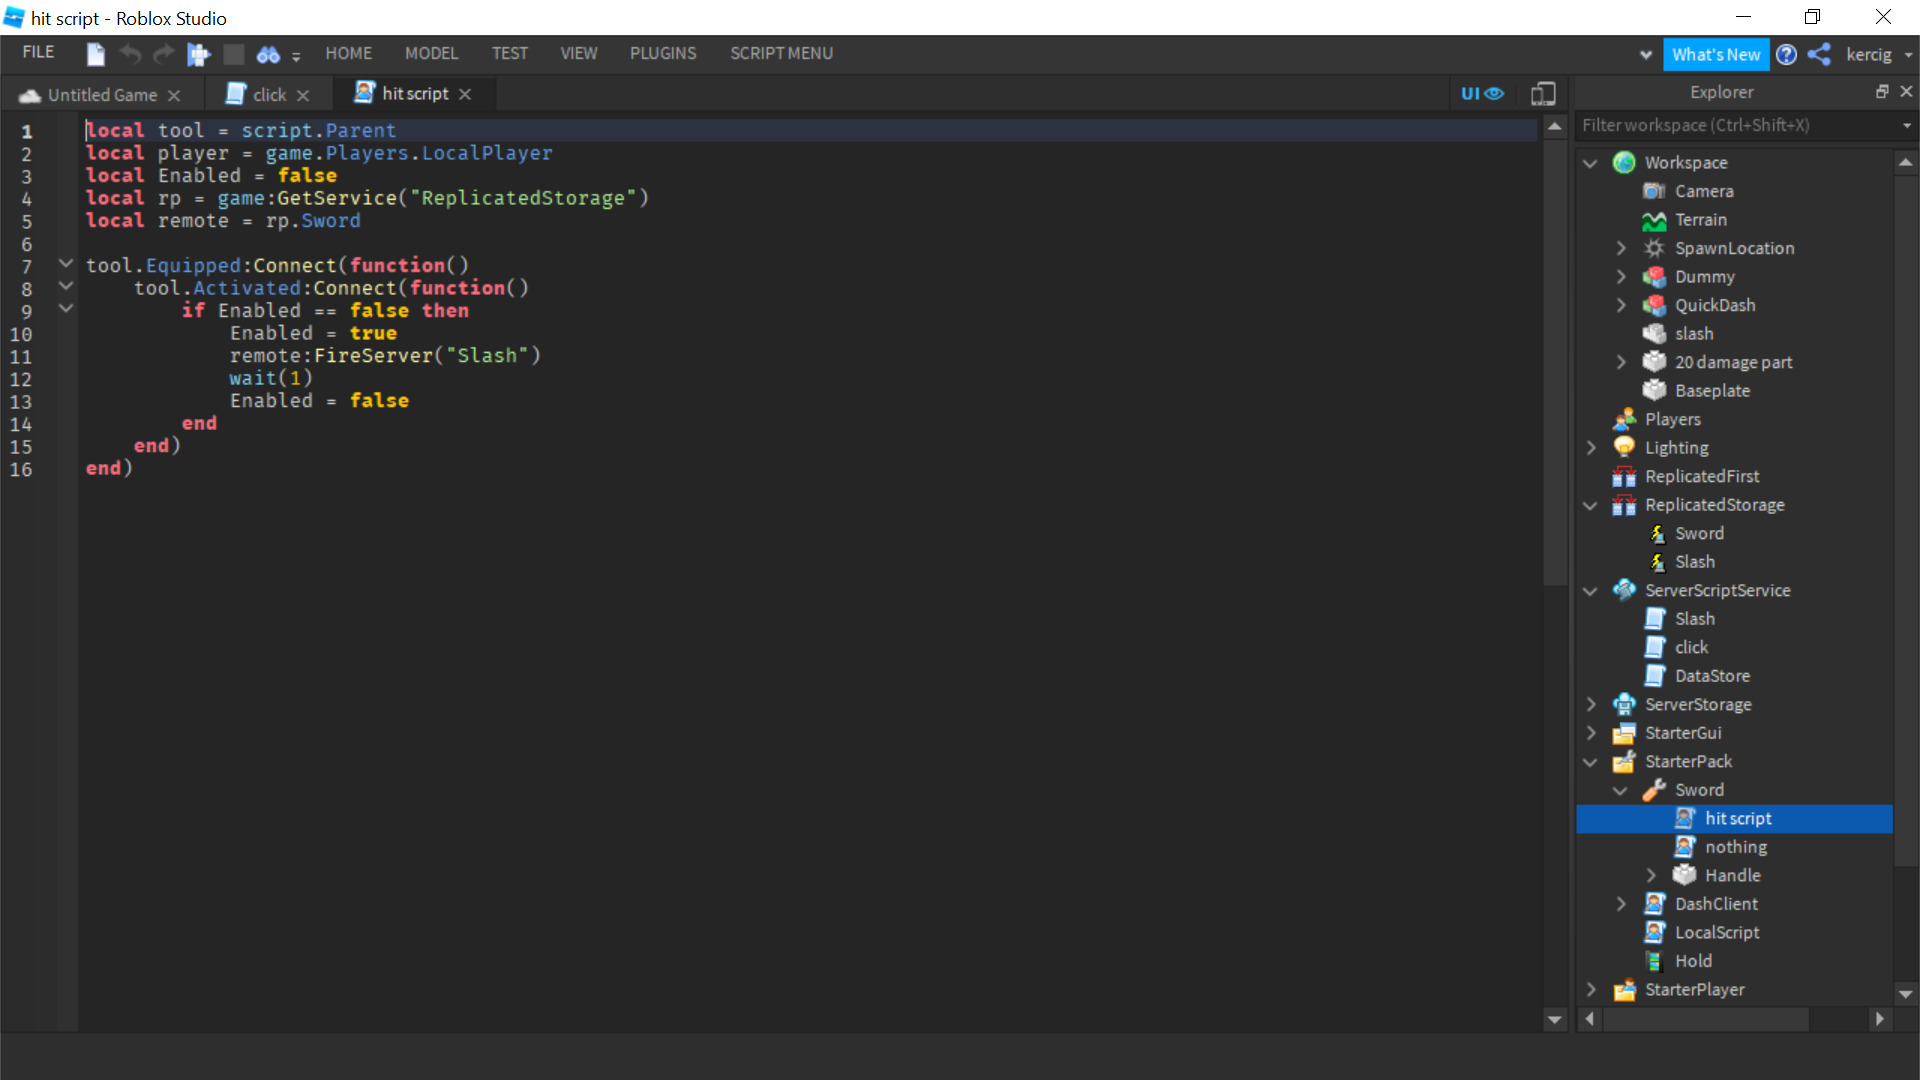Select the Camera icon in Explorer
1920x1080 pixels.
pyautogui.click(x=1655, y=191)
